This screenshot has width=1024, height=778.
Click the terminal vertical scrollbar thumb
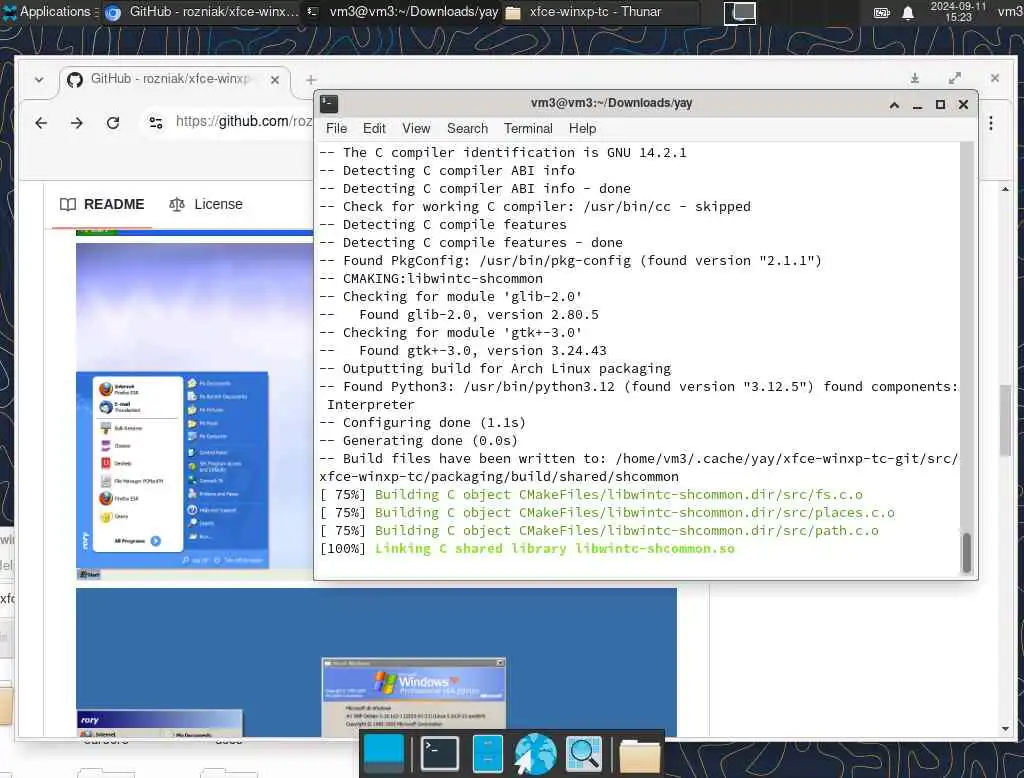coord(967,553)
